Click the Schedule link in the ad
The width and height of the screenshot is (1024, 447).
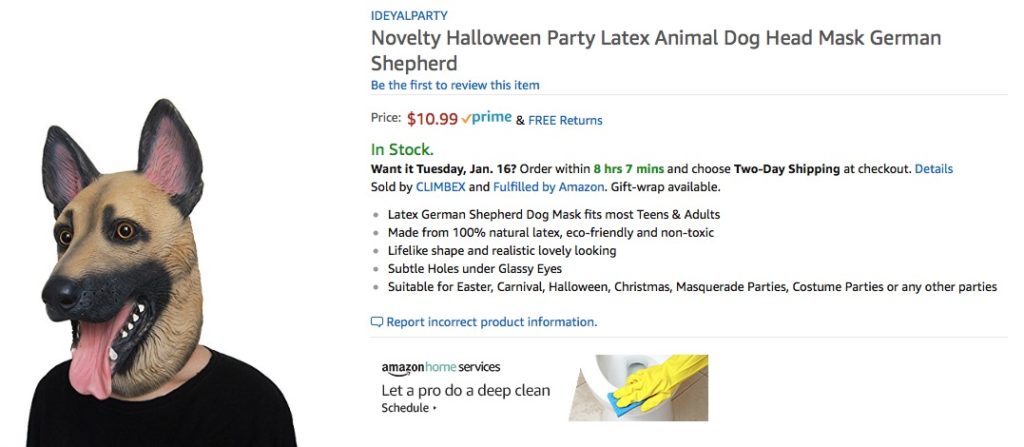pos(408,408)
